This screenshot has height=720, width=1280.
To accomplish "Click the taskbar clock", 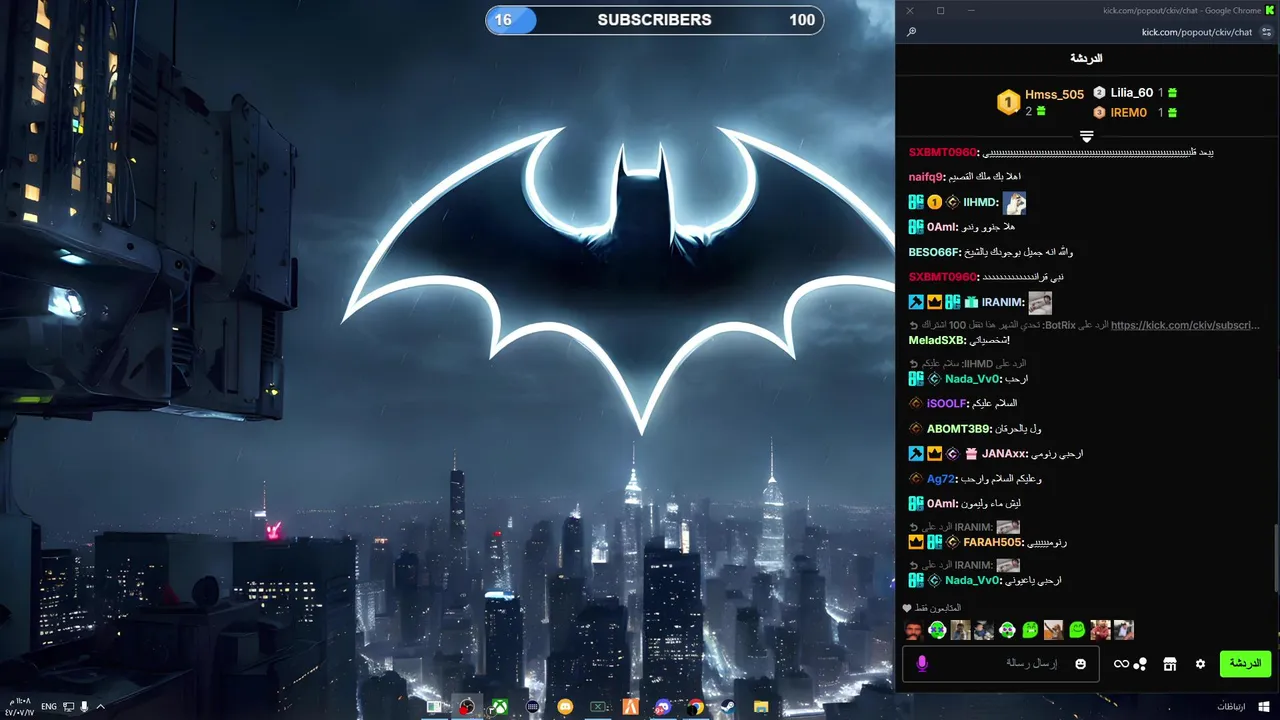I will [x=17, y=707].
